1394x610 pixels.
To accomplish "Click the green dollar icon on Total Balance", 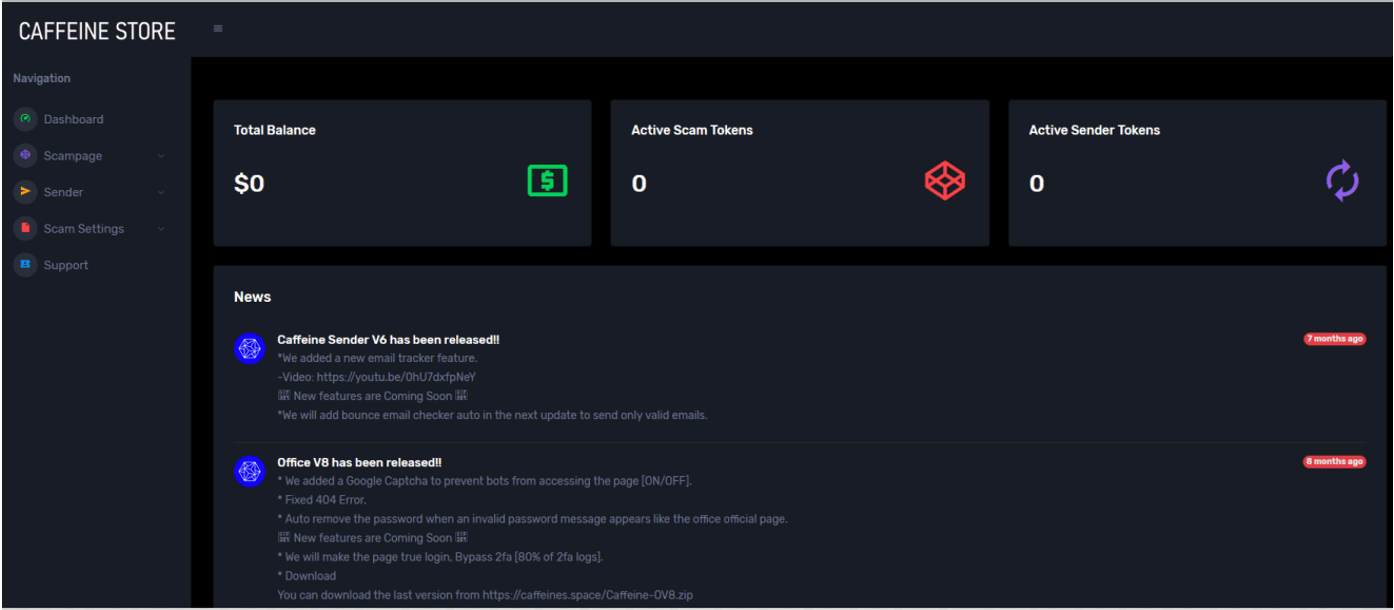I will tap(547, 181).
